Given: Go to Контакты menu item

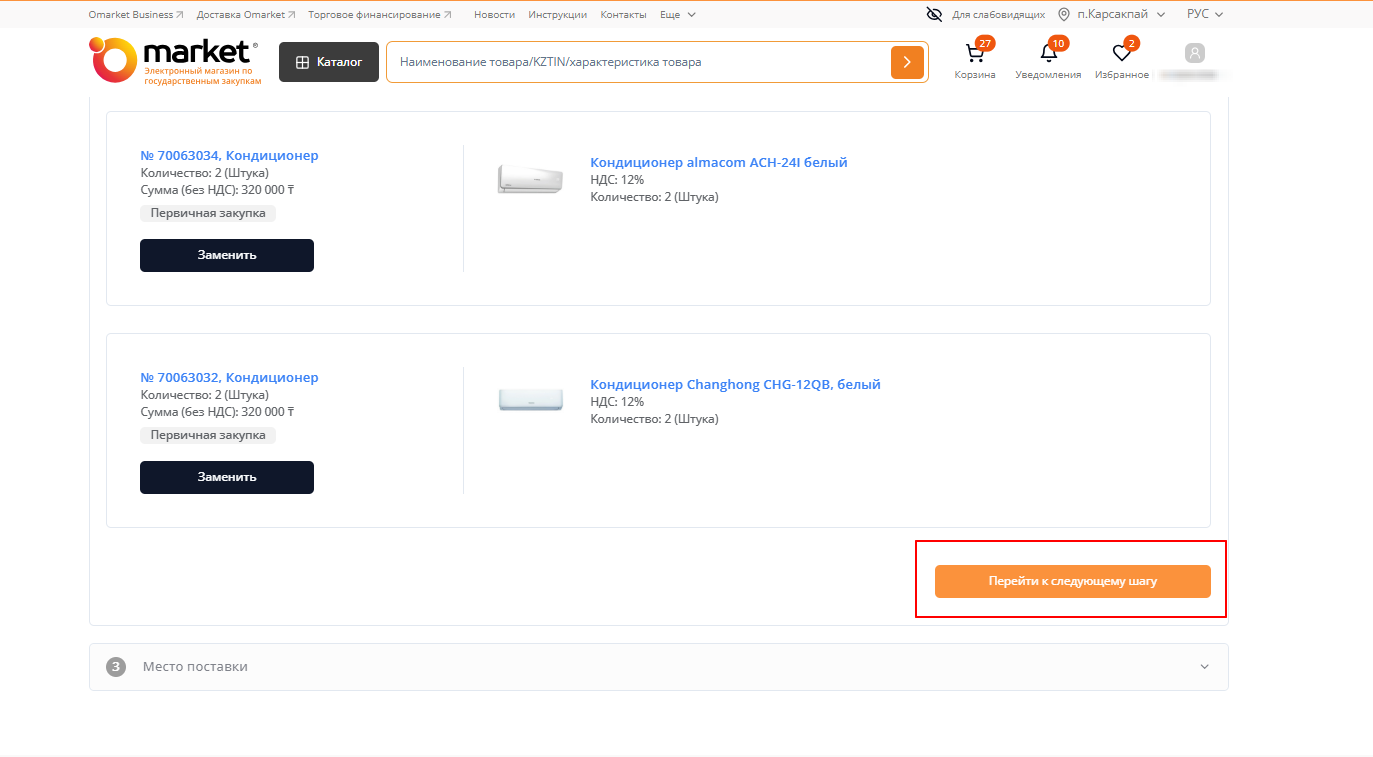Looking at the screenshot, I should (x=623, y=15).
